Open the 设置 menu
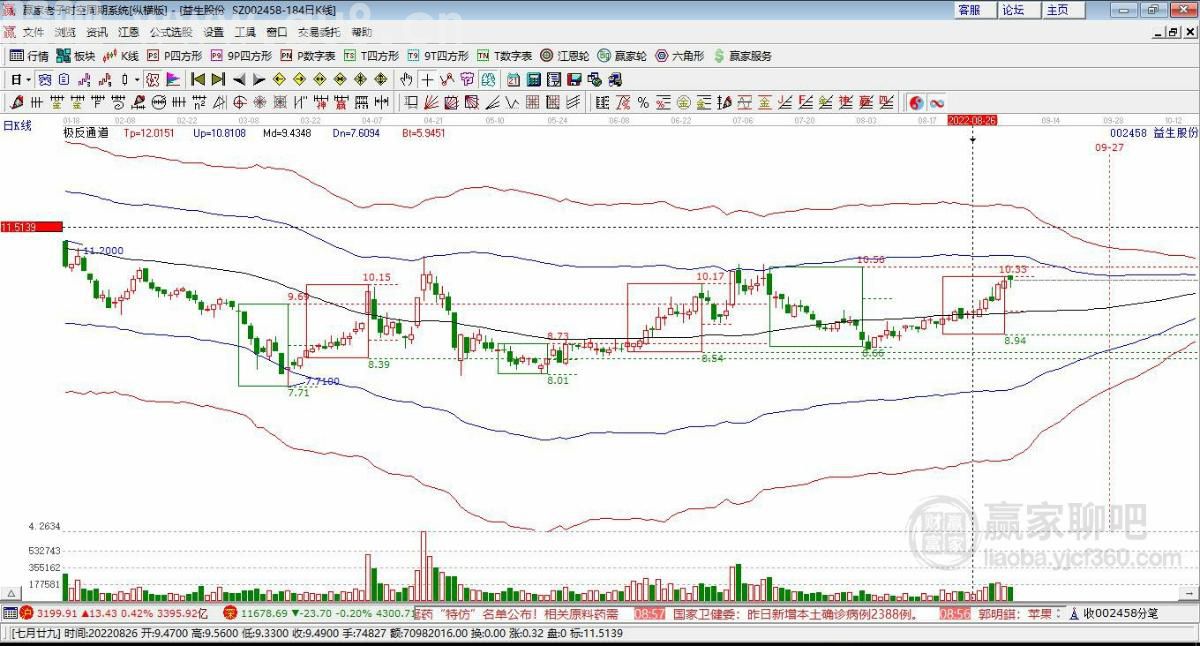The height and width of the screenshot is (646, 1200). tap(214, 33)
